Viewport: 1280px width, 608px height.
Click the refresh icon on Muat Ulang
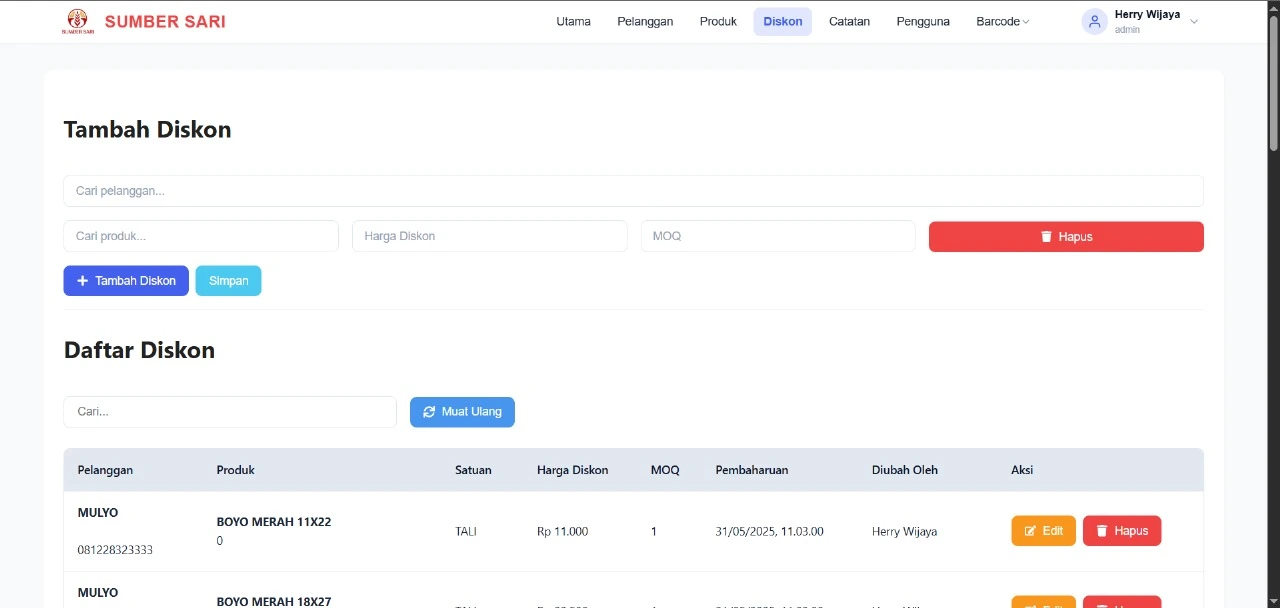(x=429, y=412)
